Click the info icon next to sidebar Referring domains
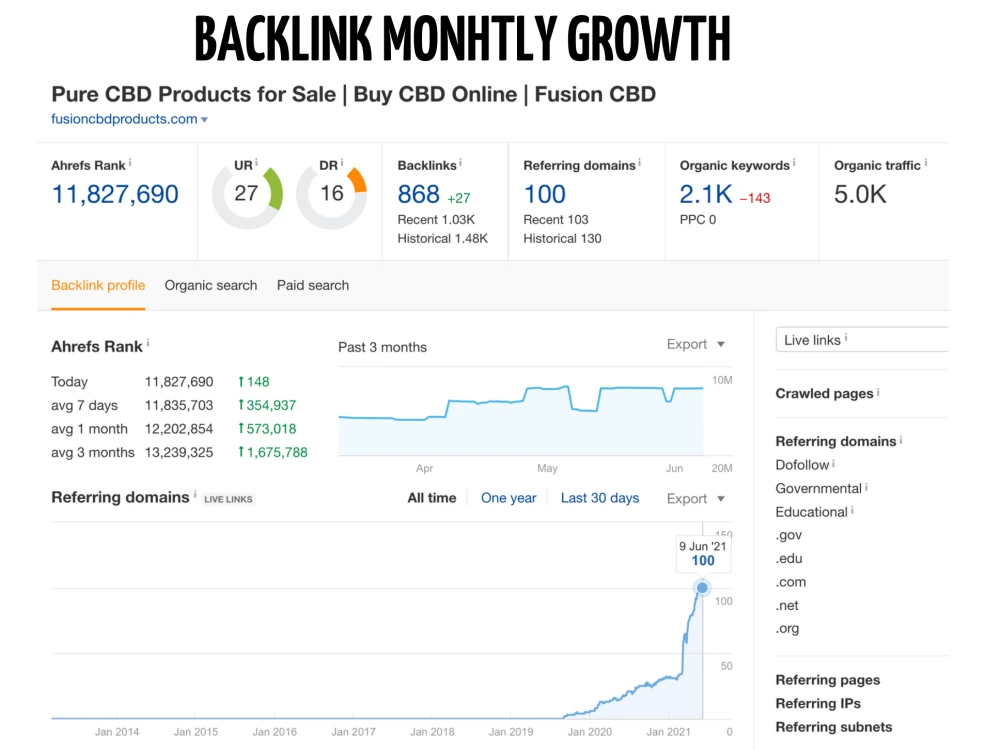Viewport: 1000px width, 750px height. tap(901, 440)
